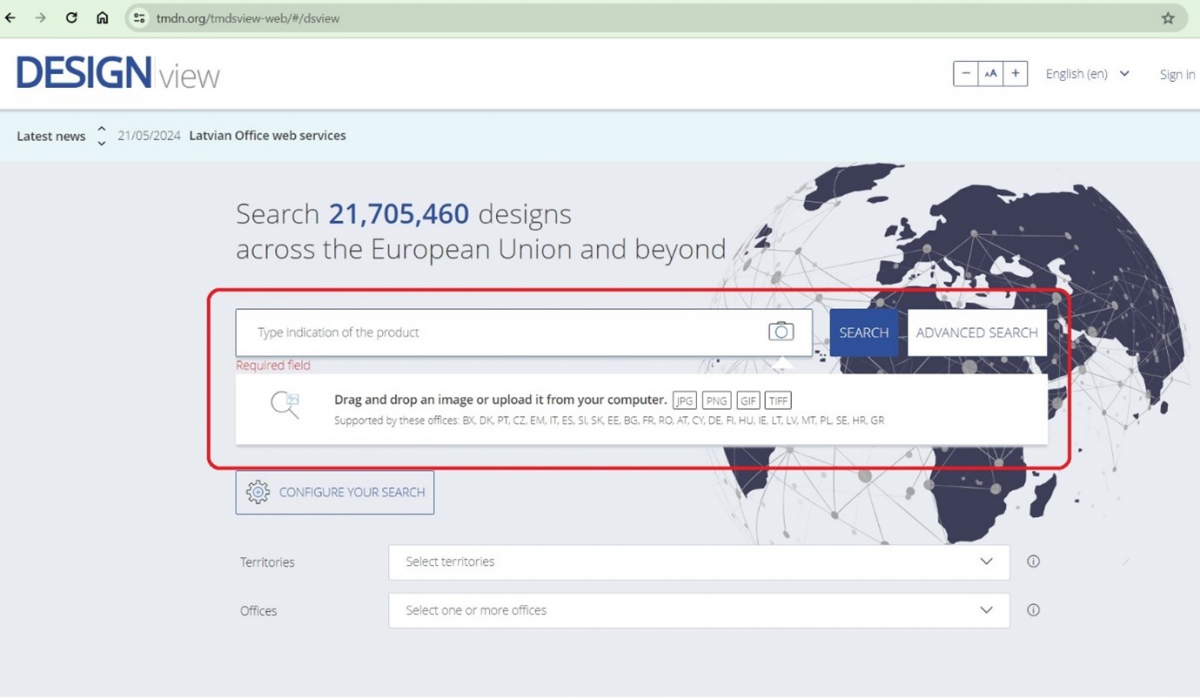Click the blue SEARCH button
The width and height of the screenshot is (1200, 699).
(864, 333)
